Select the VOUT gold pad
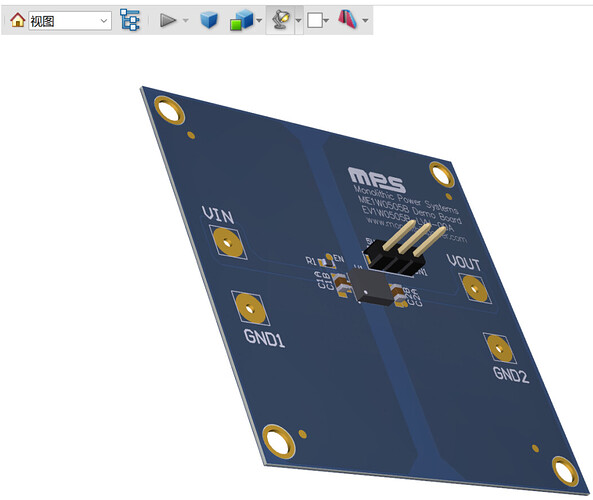This screenshot has height=500, width=593. [x=475, y=288]
